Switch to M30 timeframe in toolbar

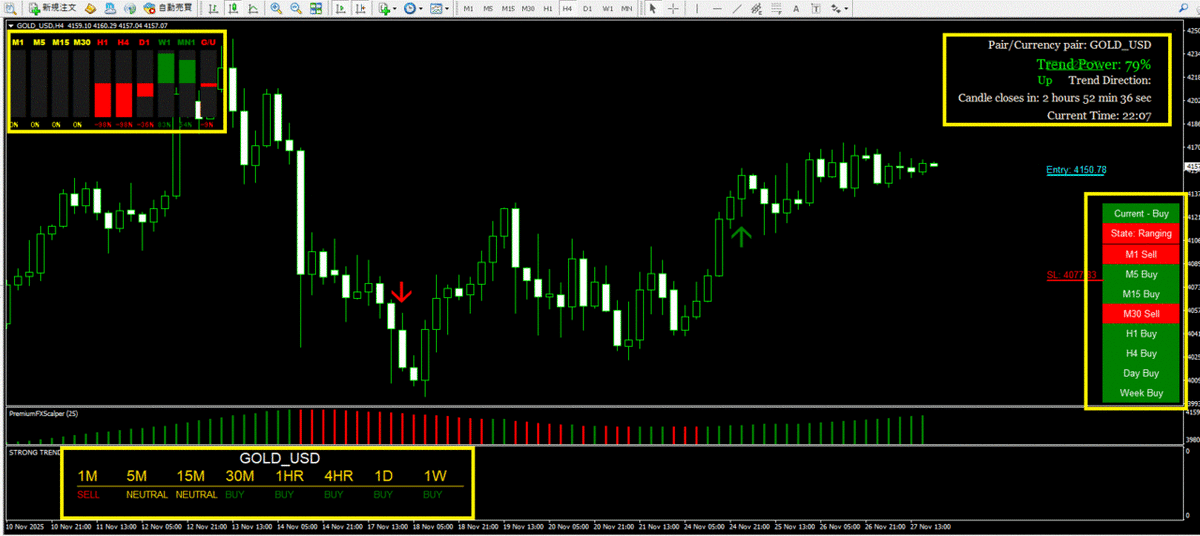point(528,8)
